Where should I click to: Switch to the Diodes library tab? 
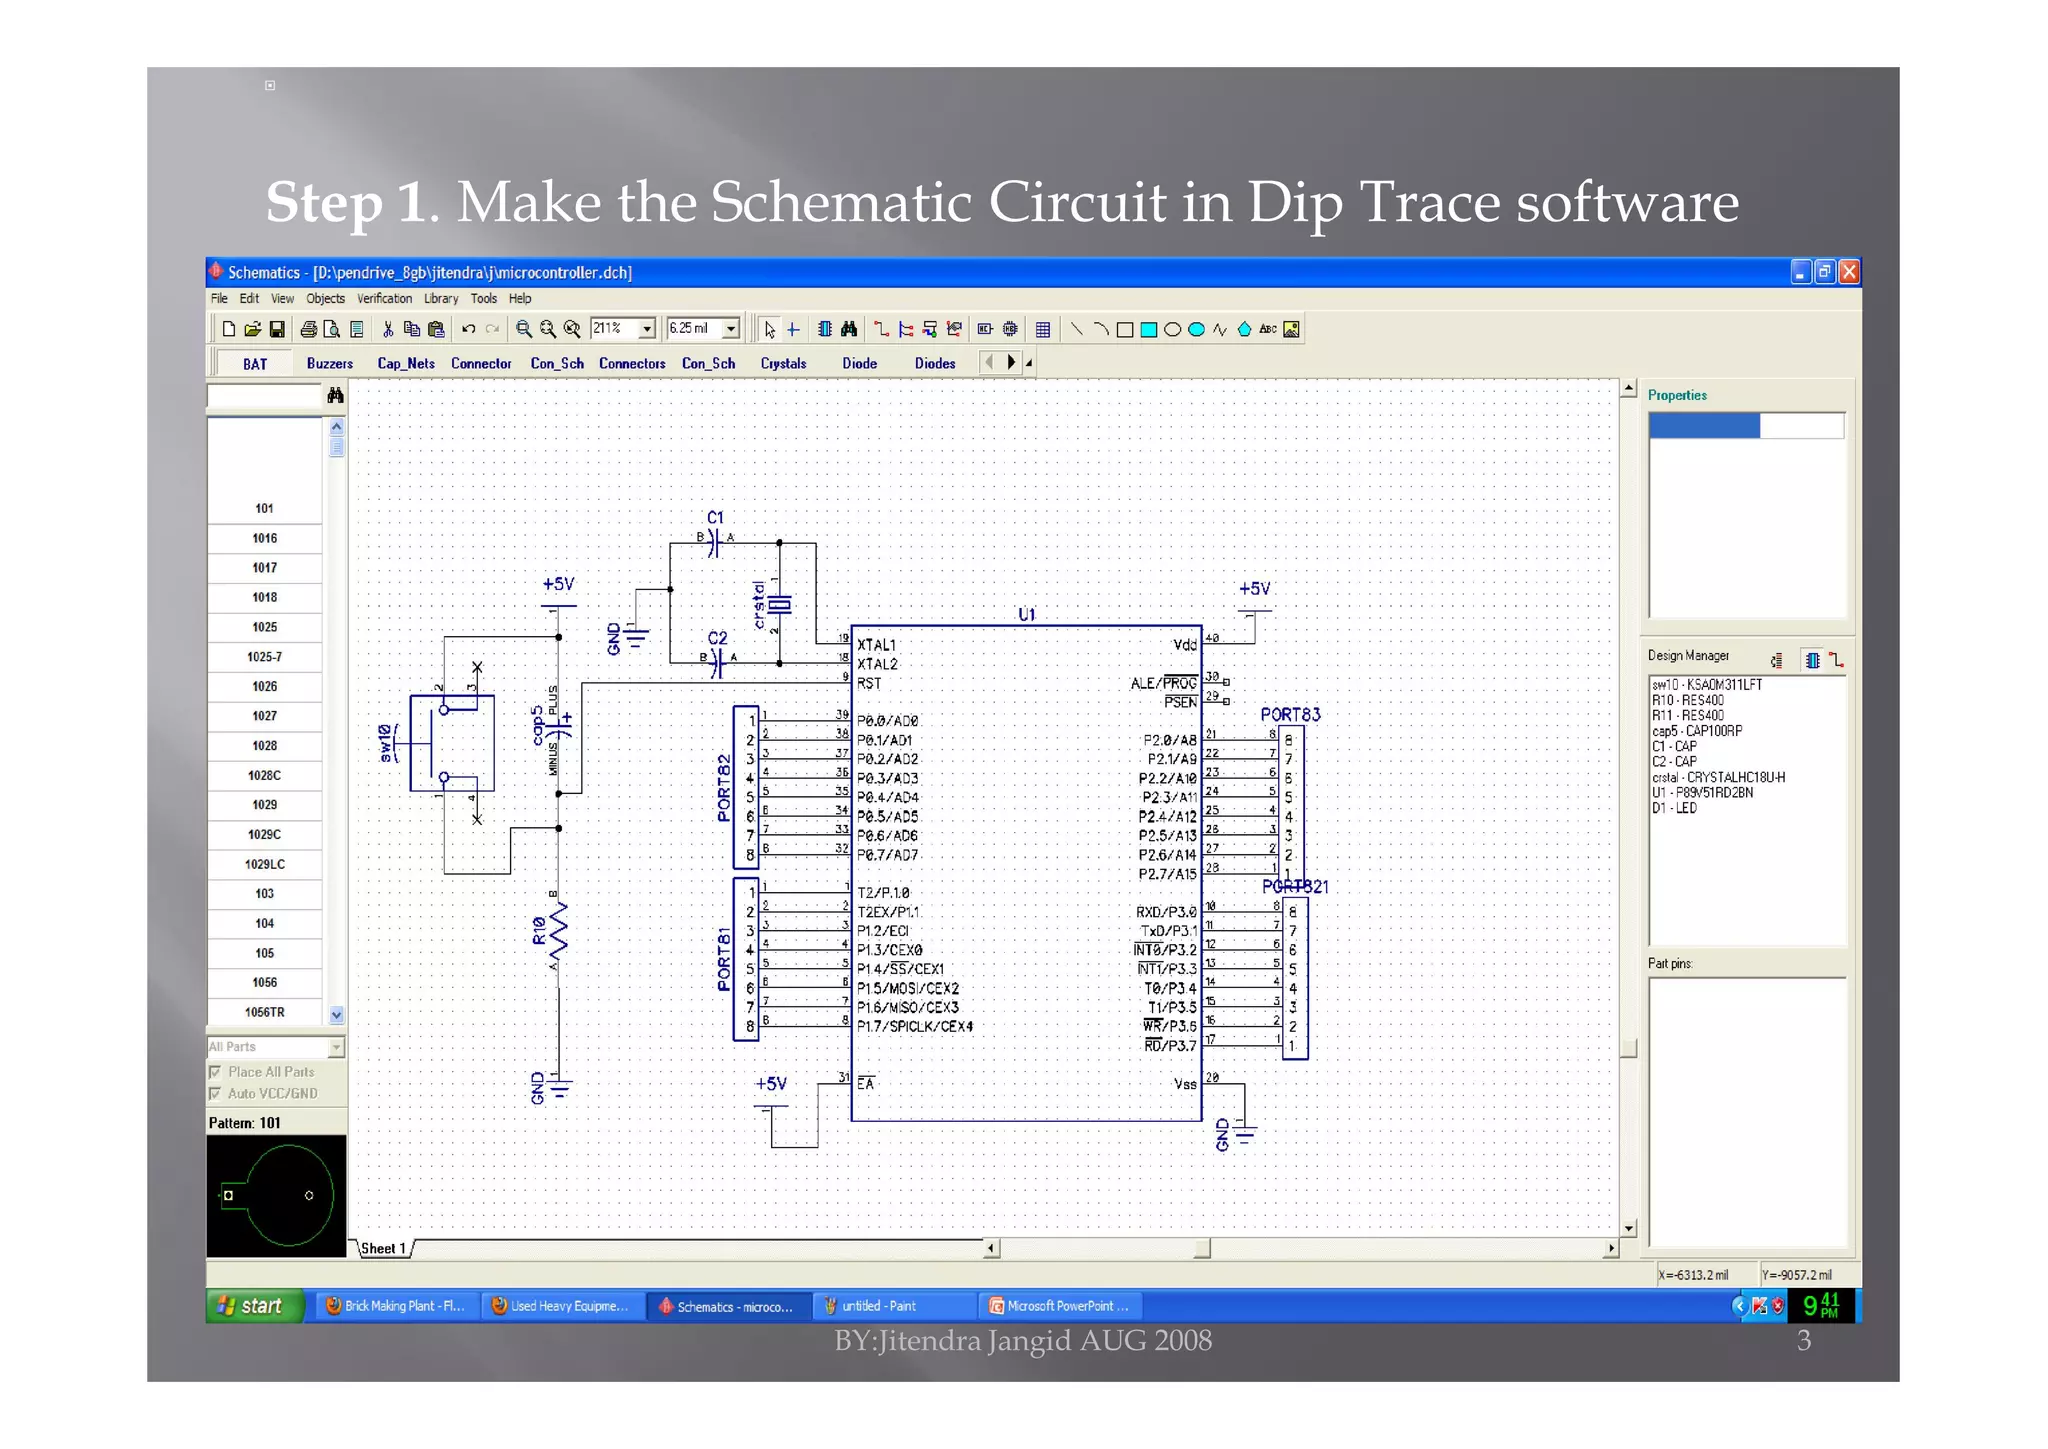click(935, 364)
